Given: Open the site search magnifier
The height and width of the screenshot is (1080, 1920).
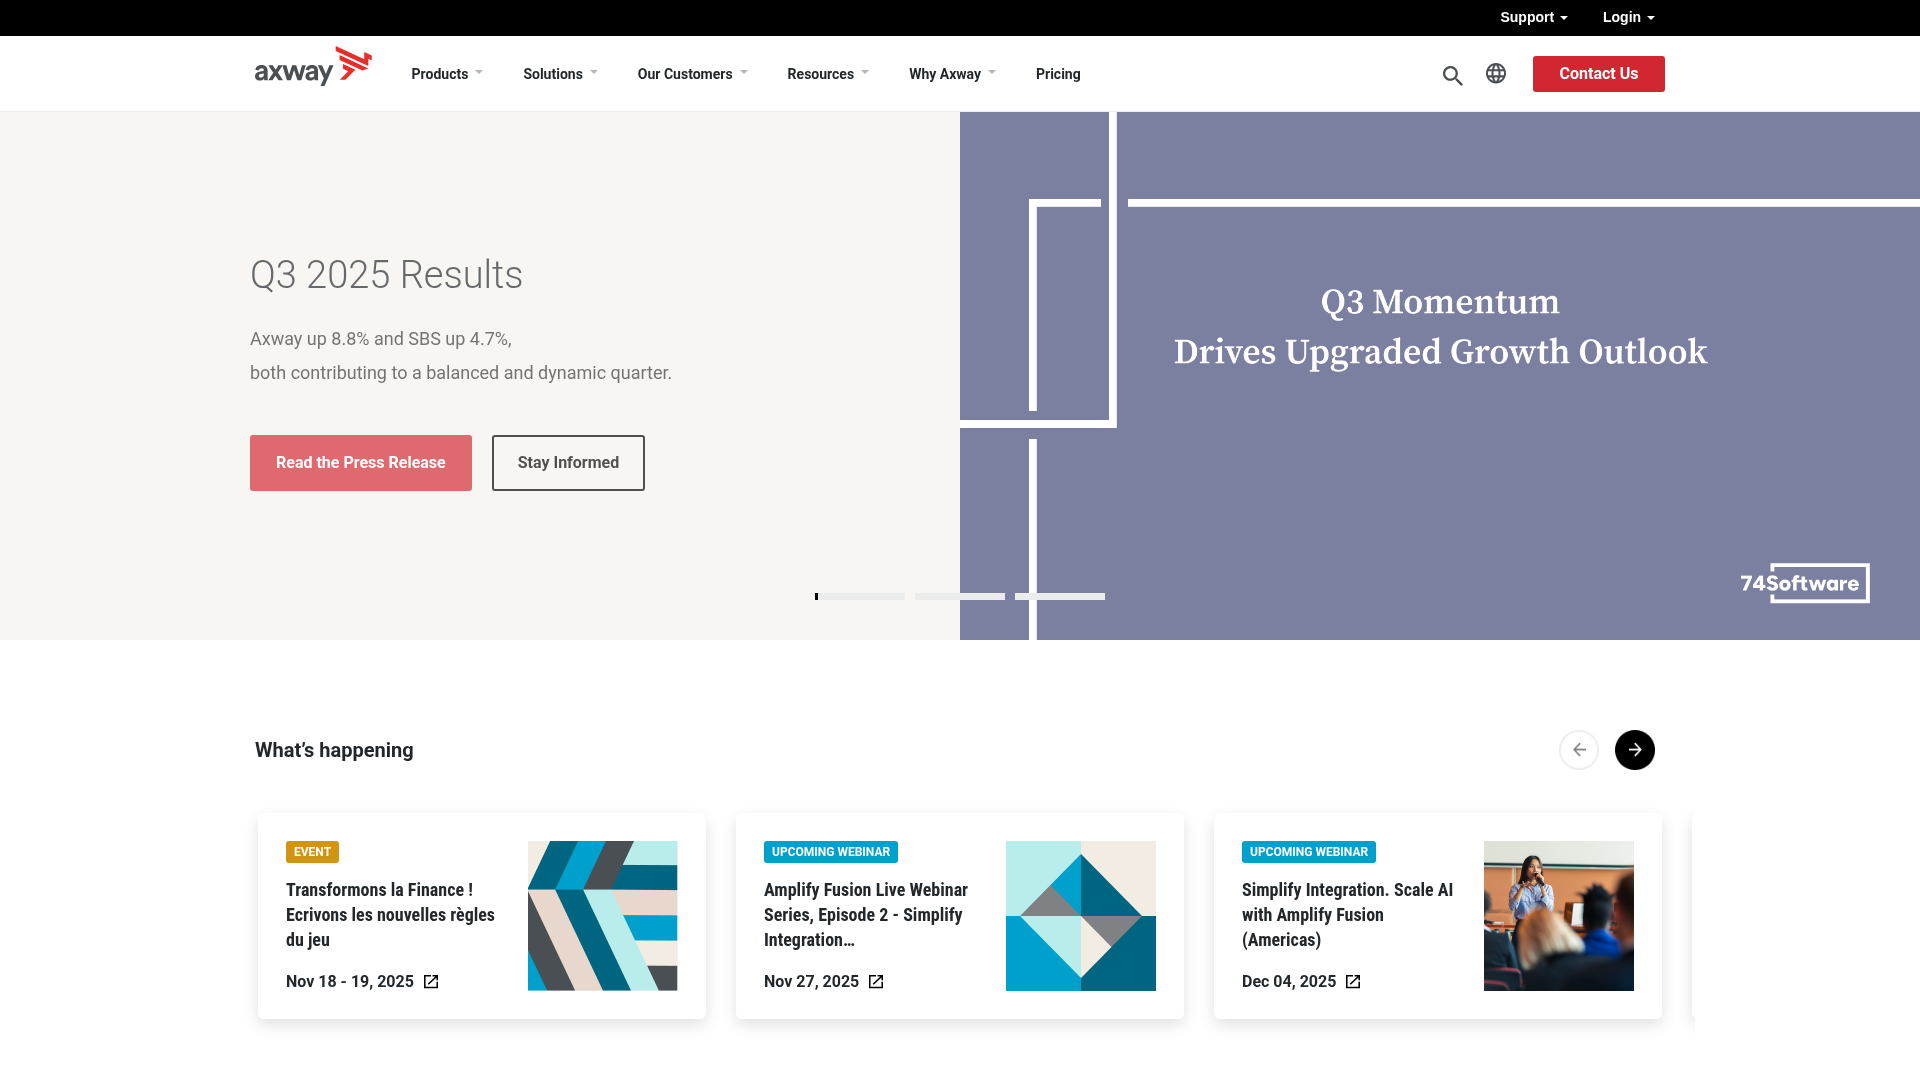Looking at the screenshot, I should (1452, 75).
